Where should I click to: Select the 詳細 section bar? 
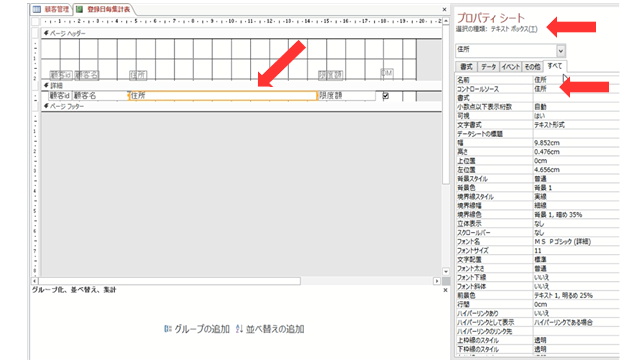pos(241,86)
